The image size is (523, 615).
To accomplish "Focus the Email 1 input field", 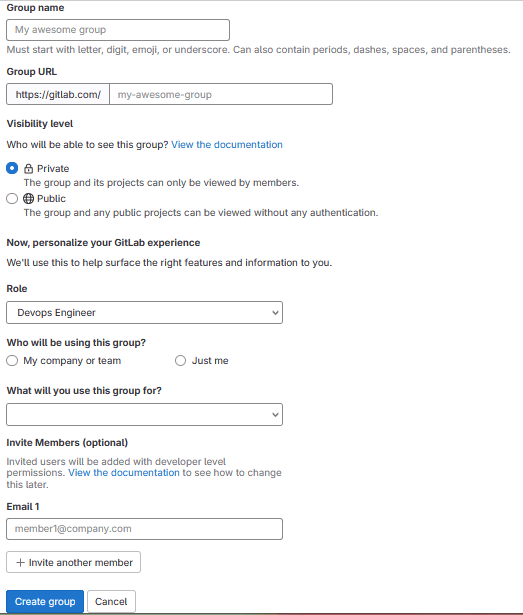I will click(x=144, y=529).
